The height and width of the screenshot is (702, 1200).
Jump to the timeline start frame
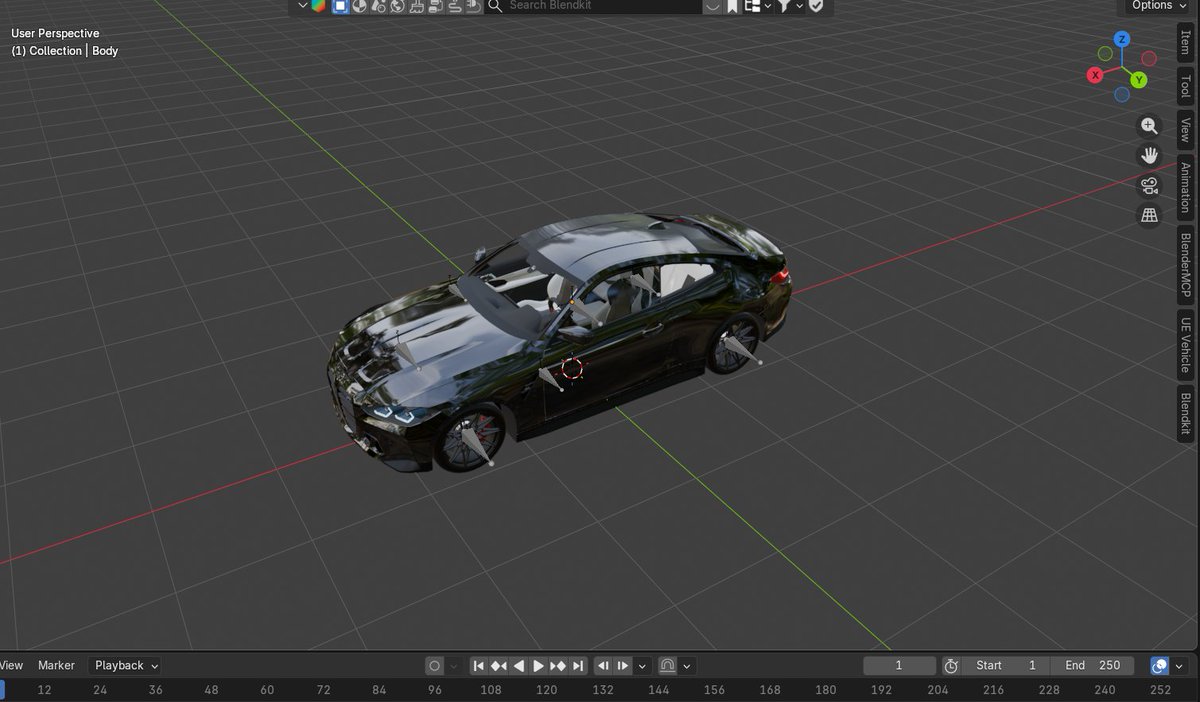coord(479,666)
